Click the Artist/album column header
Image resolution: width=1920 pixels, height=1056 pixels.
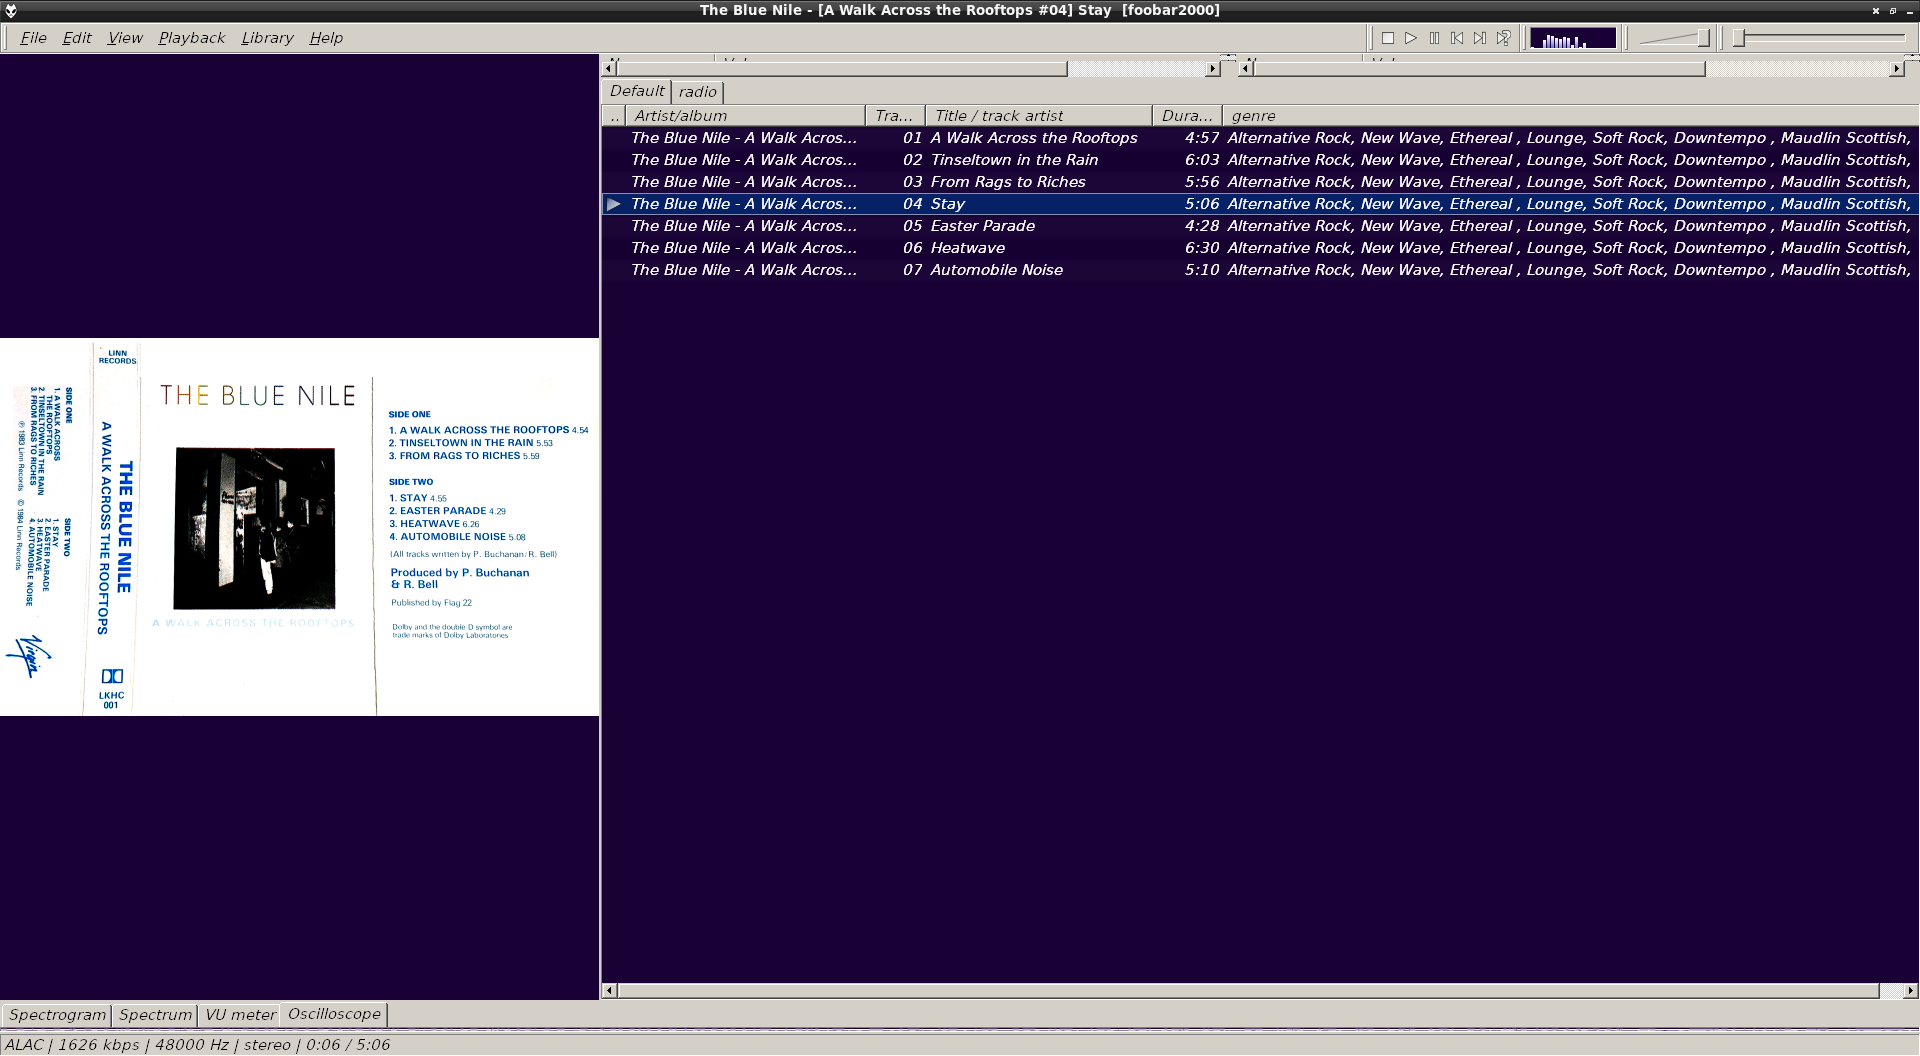pyautogui.click(x=745, y=116)
